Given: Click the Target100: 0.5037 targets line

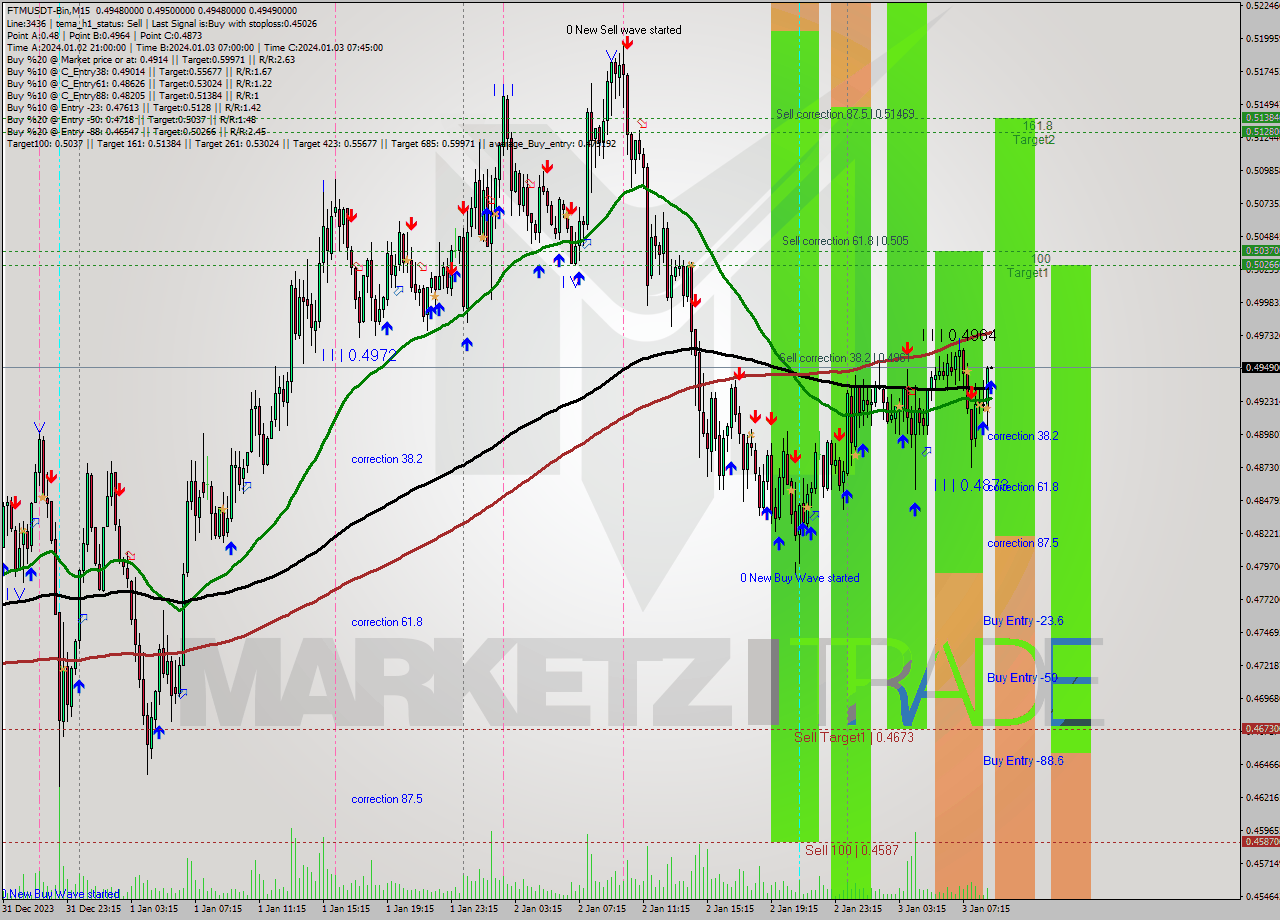Looking at the screenshot, I should pos(310,143).
